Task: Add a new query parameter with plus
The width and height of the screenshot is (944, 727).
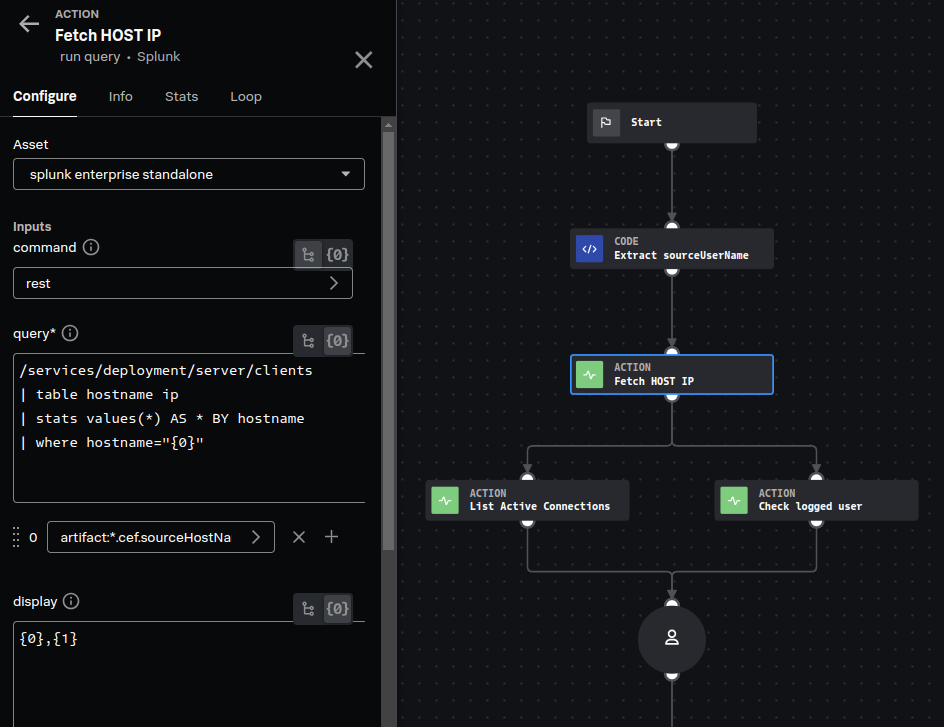Action: click(x=332, y=537)
